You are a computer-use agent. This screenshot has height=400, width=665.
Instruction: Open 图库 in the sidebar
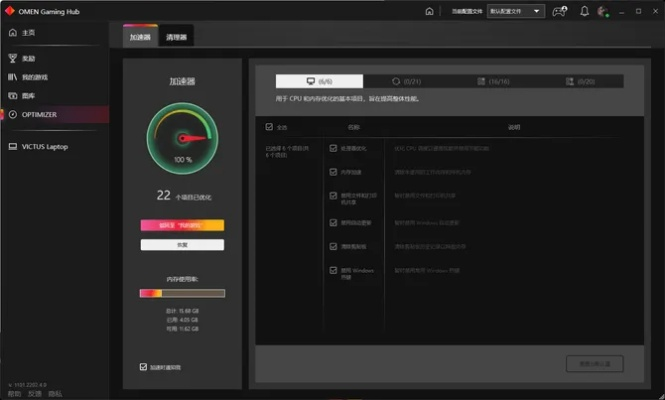[x=28, y=95]
